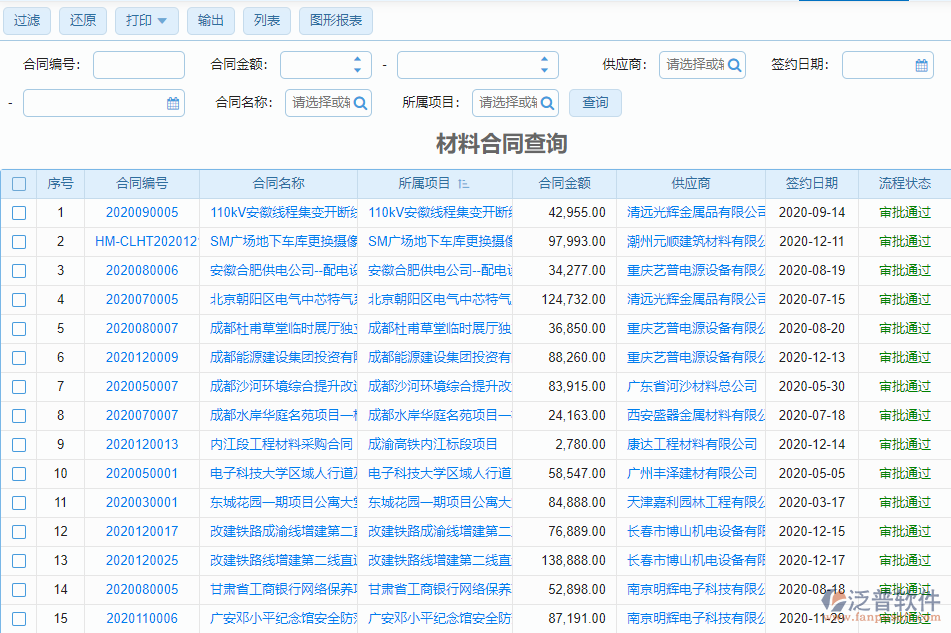The height and width of the screenshot is (633, 951).
Task: Click the 过滤 filter toolbar button
Action: point(27,20)
